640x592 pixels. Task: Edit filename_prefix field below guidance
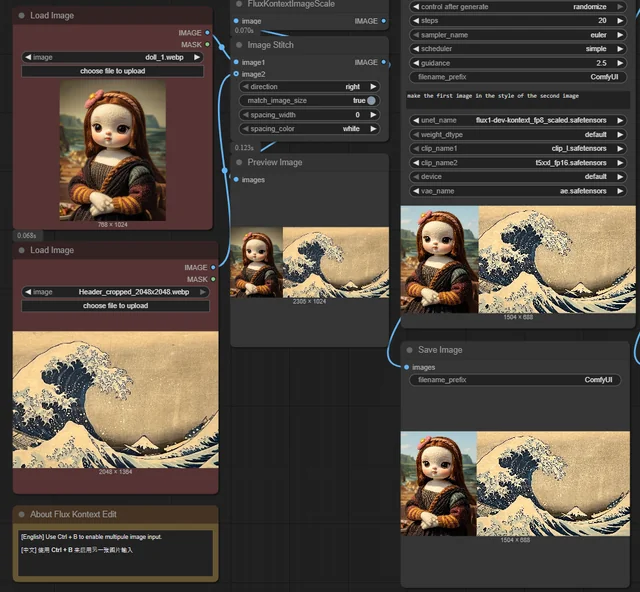518,77
